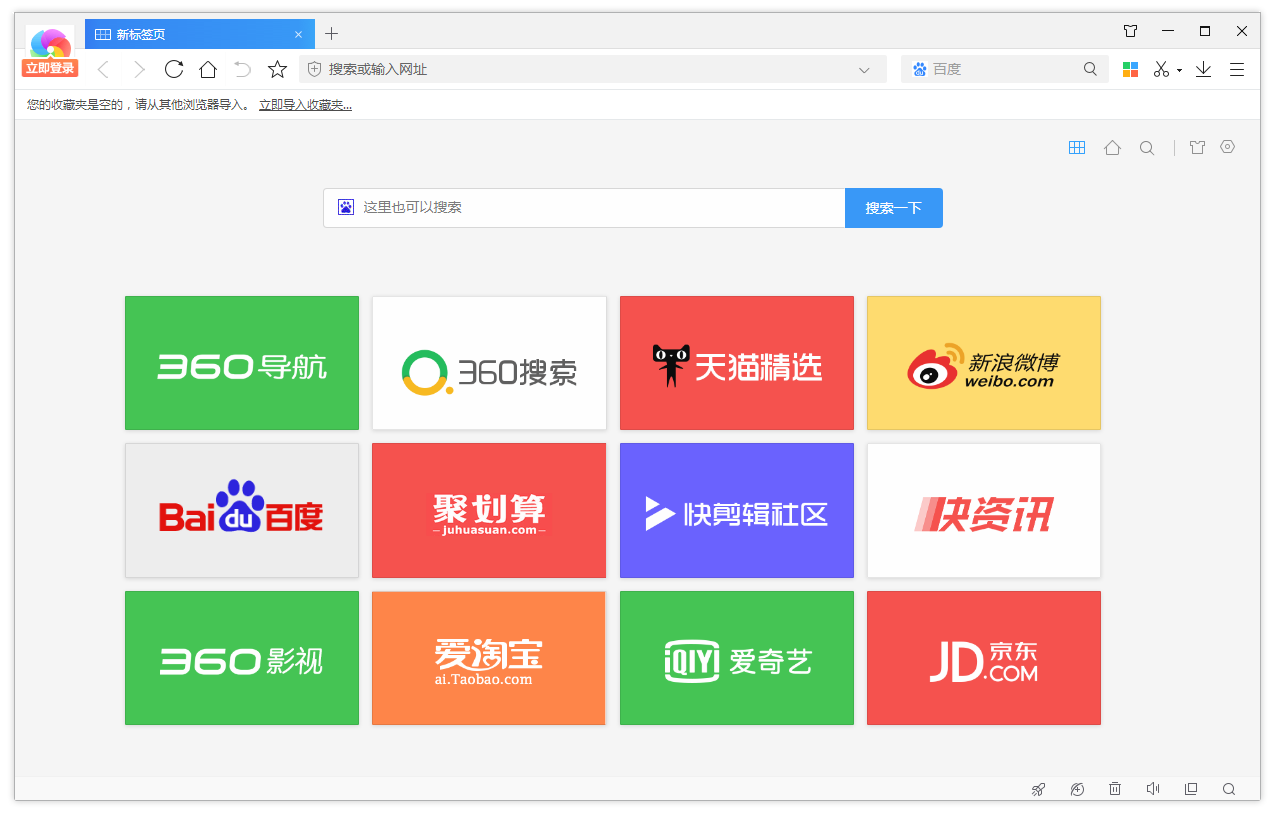The height and width of the screenshot is (813, 1273).
Task: Open the downloads manager icon
Action: (x=1203, y=69)
